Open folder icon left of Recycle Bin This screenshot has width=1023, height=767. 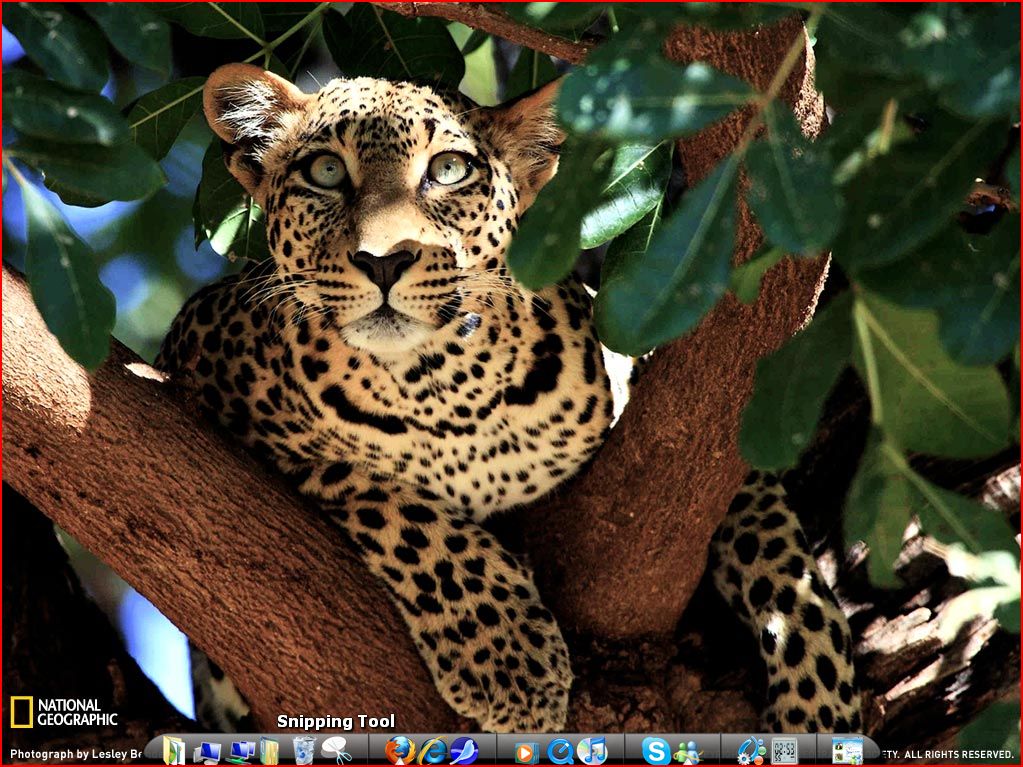(x=270, y=750)
